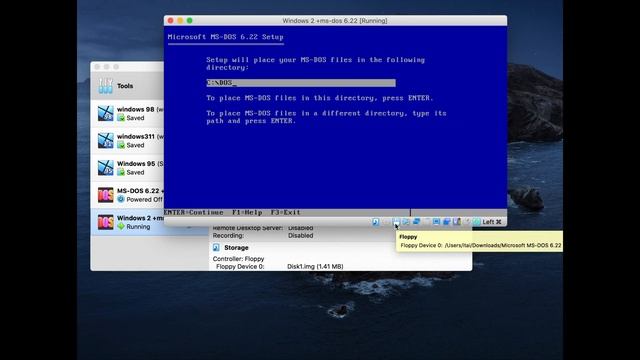
Task: Click ENTER=Continue in the DOS status line
Action: [193, 212]
